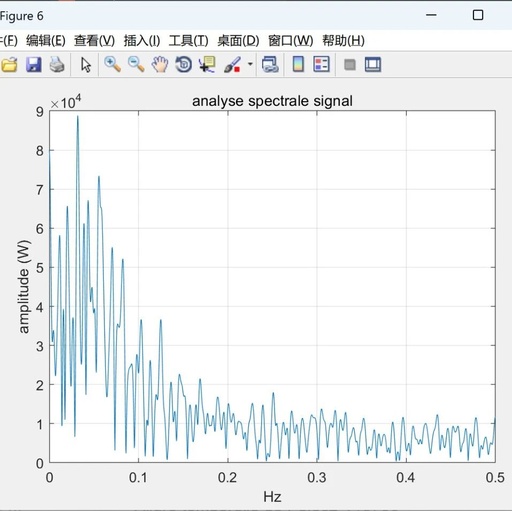This screenshot has height=511, width=512.
Task: Click Show Plot Tools dock icon
Action: pyautogui.click(x=373, y=64)
